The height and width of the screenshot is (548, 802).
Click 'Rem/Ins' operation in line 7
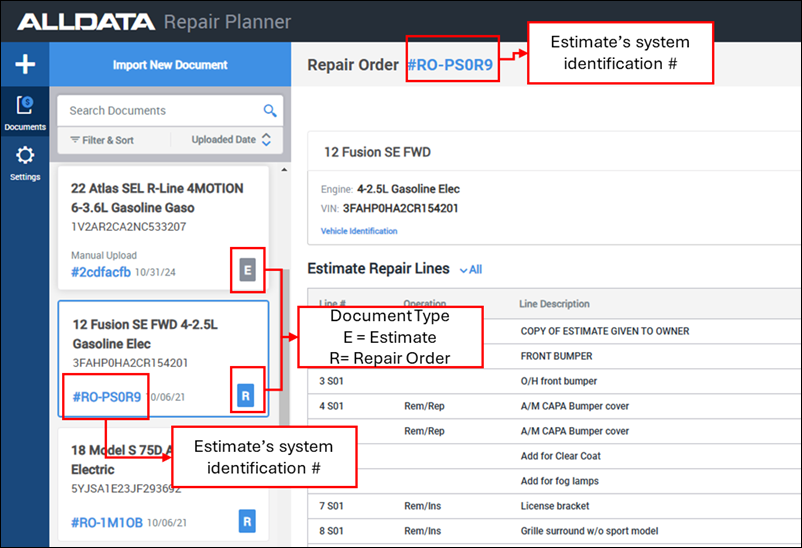(422, 506)
